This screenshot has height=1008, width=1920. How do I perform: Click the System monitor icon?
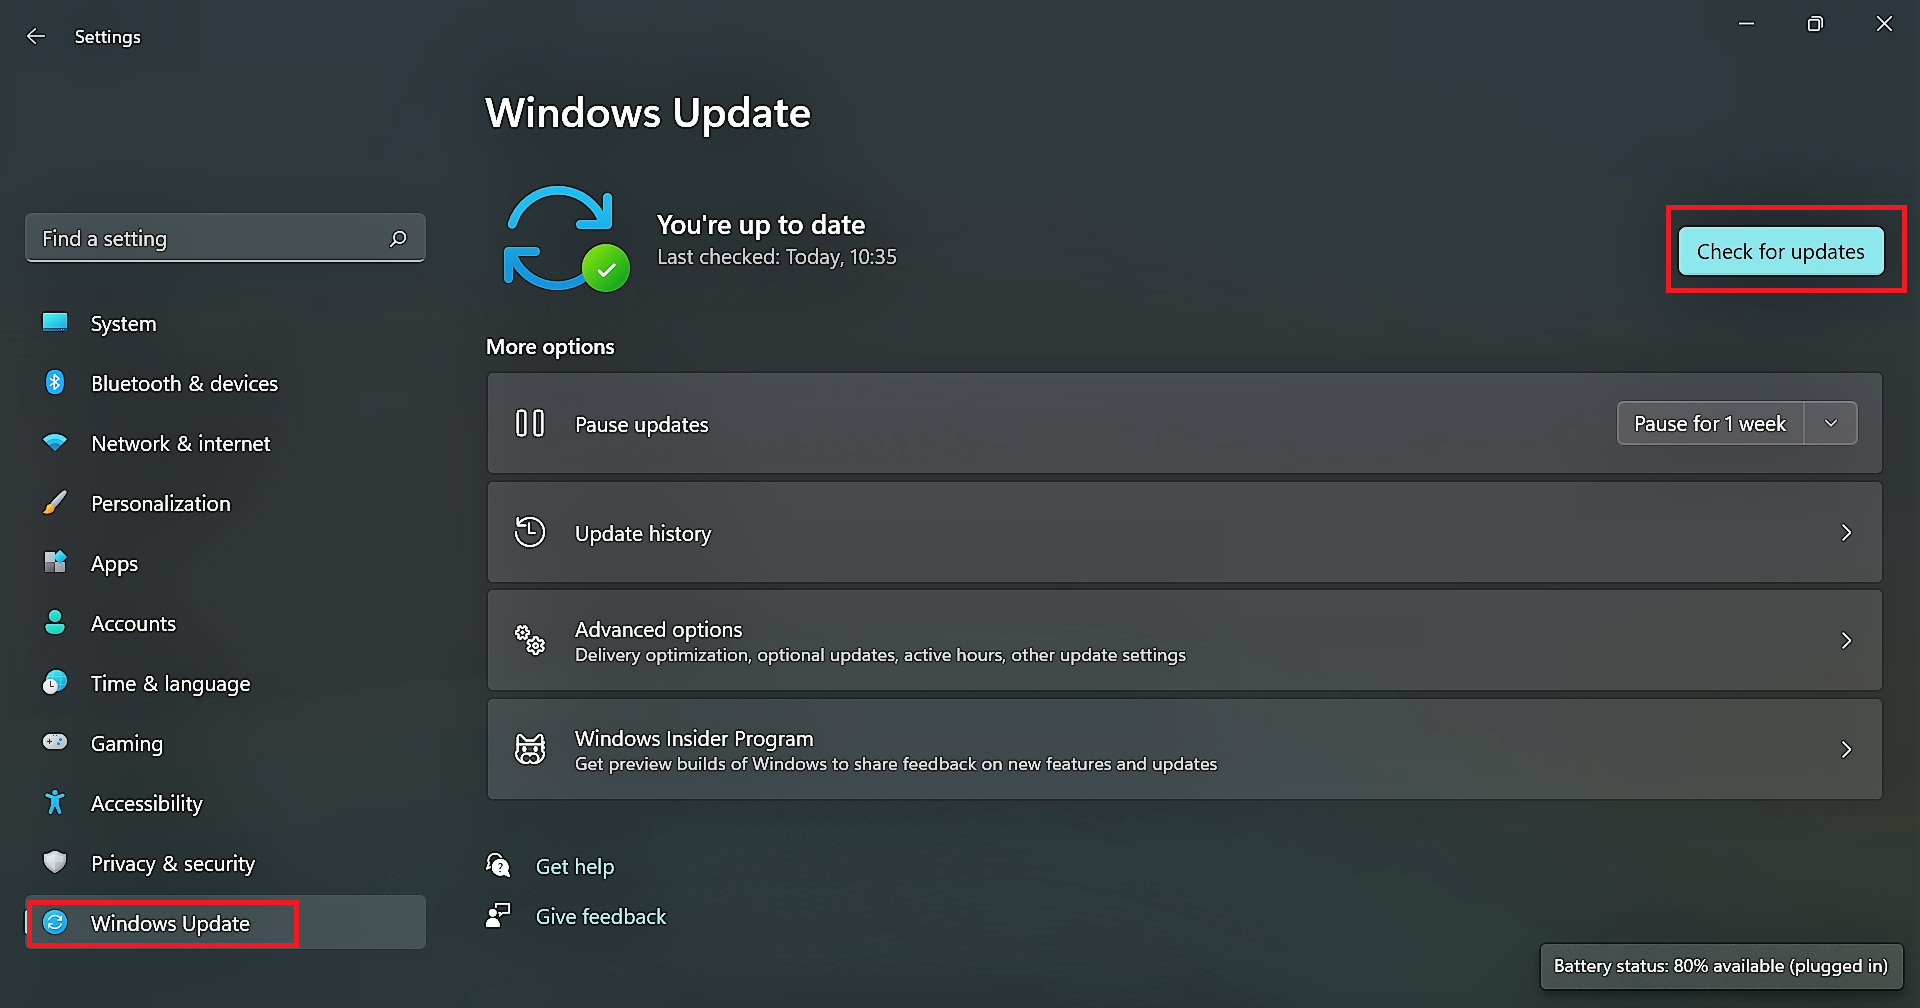55,322
